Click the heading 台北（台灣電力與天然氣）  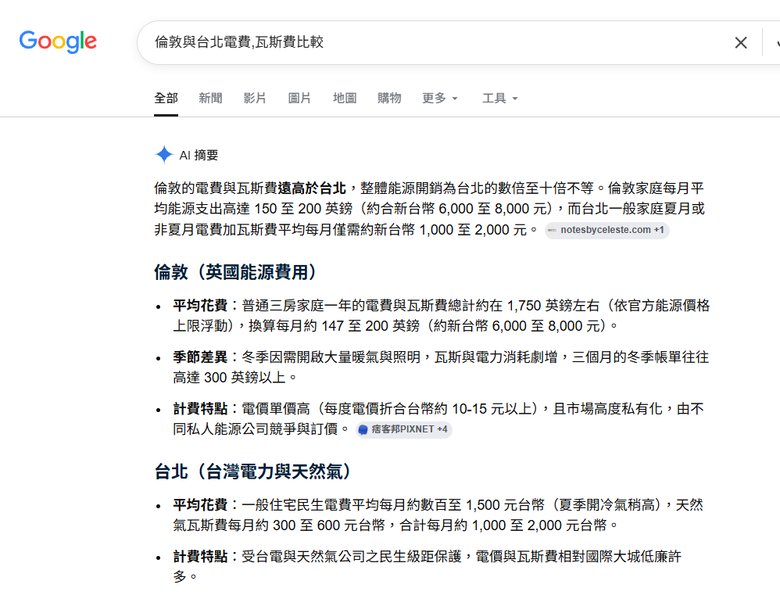coord(253,471)
